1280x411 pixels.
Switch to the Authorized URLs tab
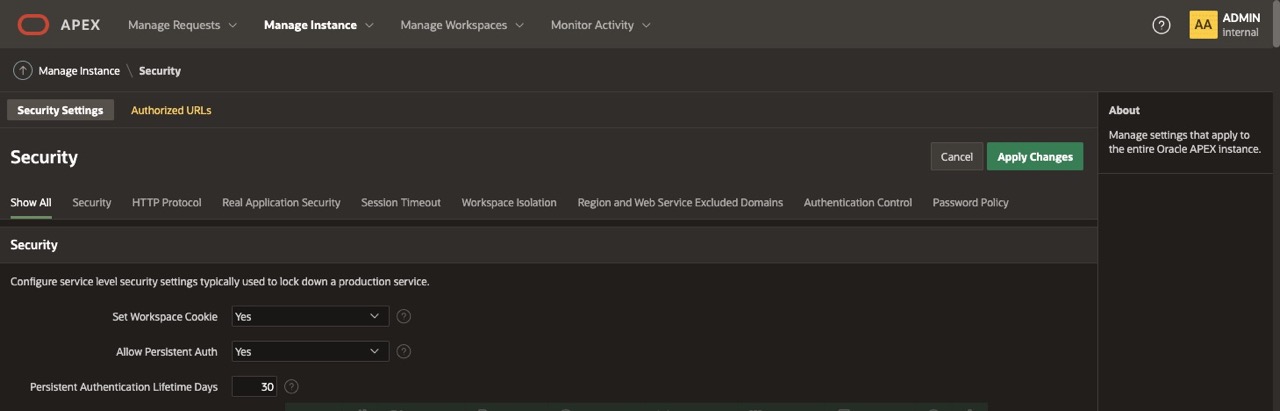[x=171, y=111]
